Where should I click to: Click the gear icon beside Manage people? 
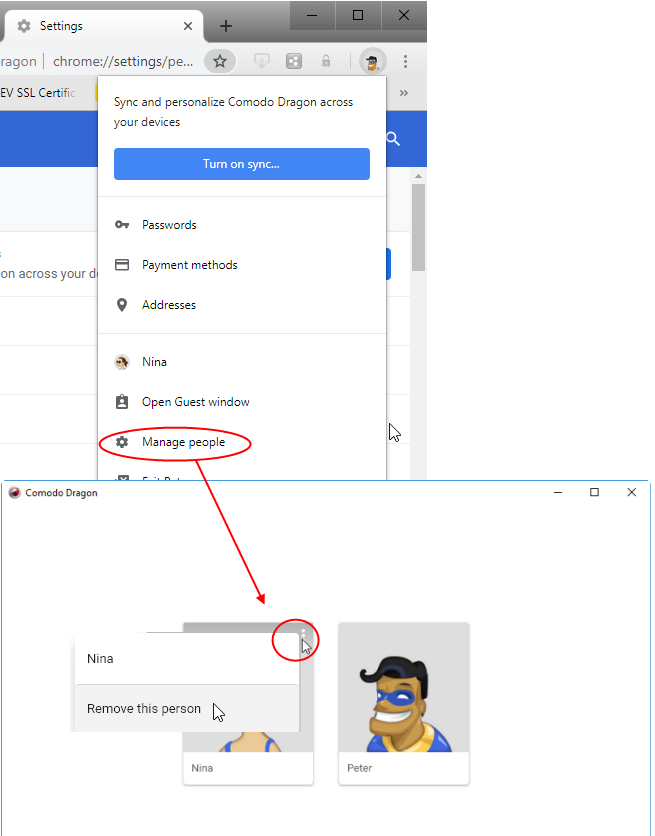[x=122, y=442]
